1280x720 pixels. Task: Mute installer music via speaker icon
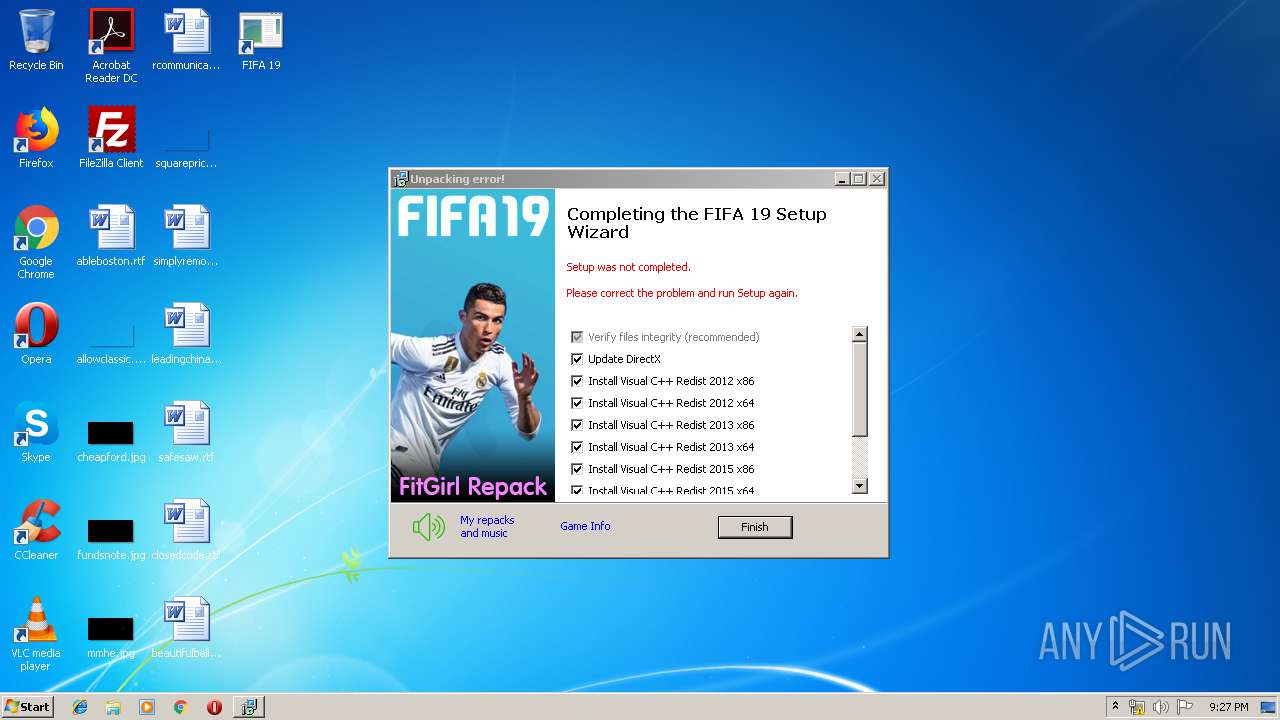coord(429,526)
